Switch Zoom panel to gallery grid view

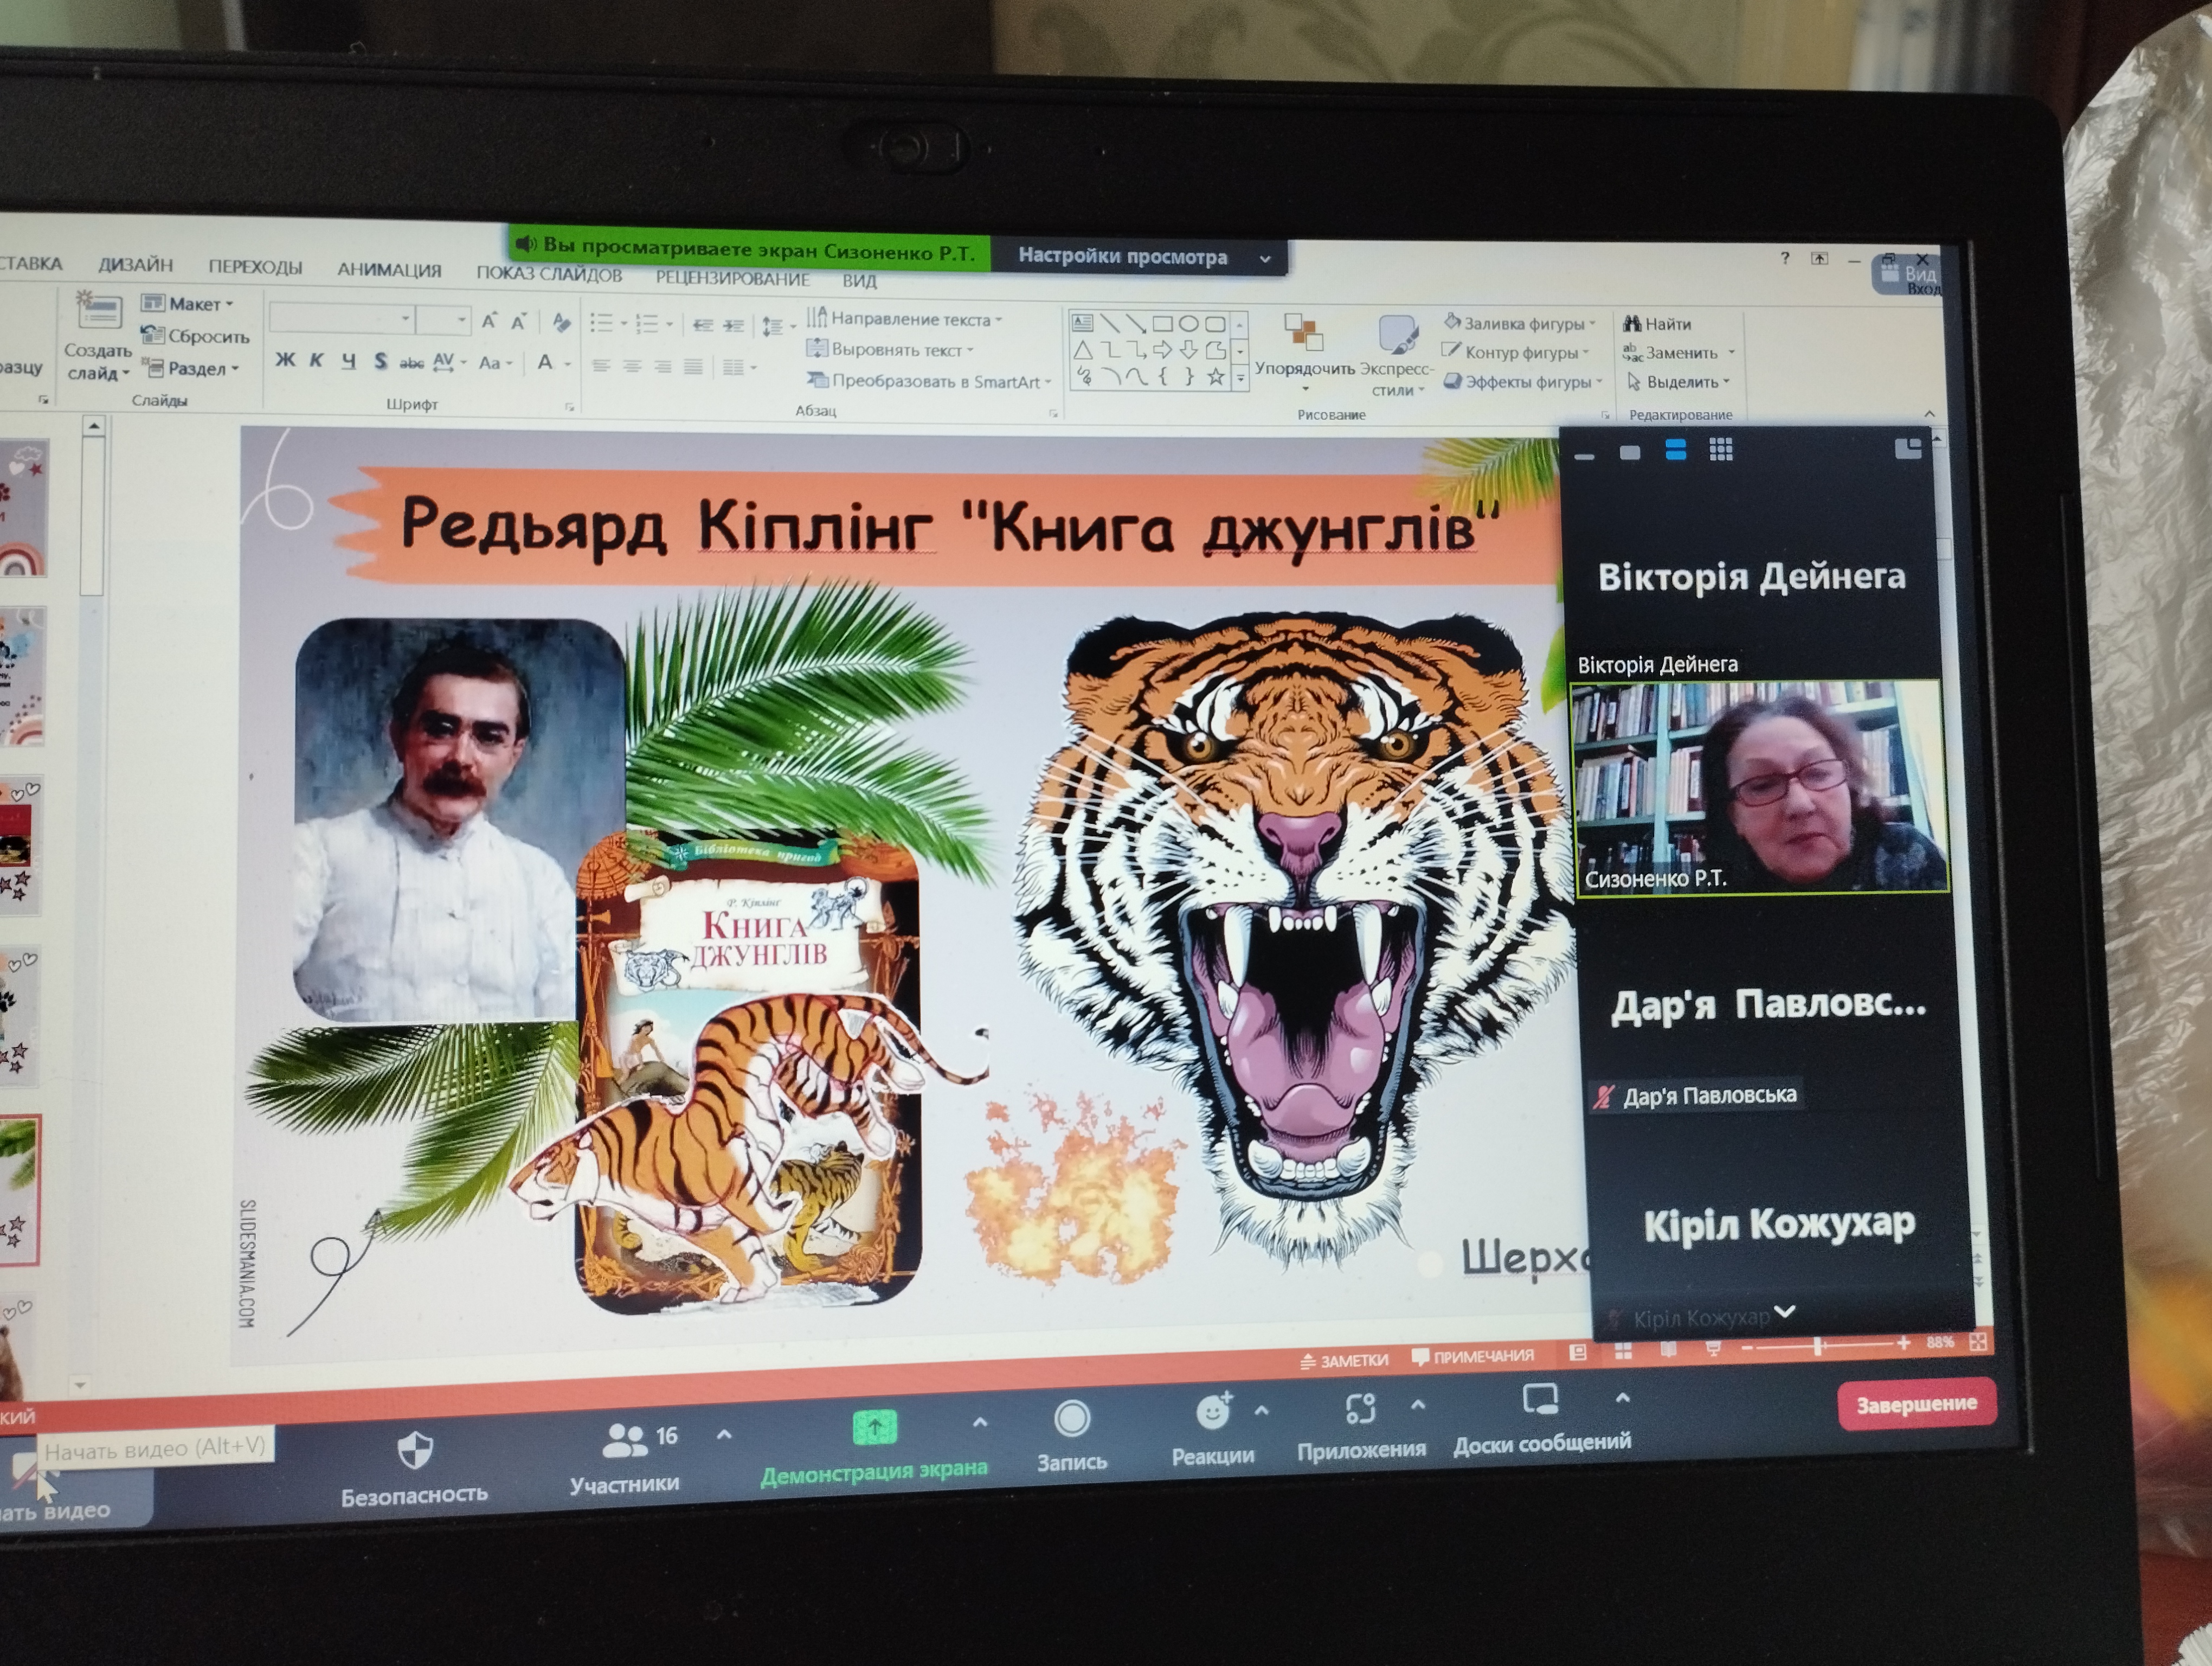(1721, 450)
